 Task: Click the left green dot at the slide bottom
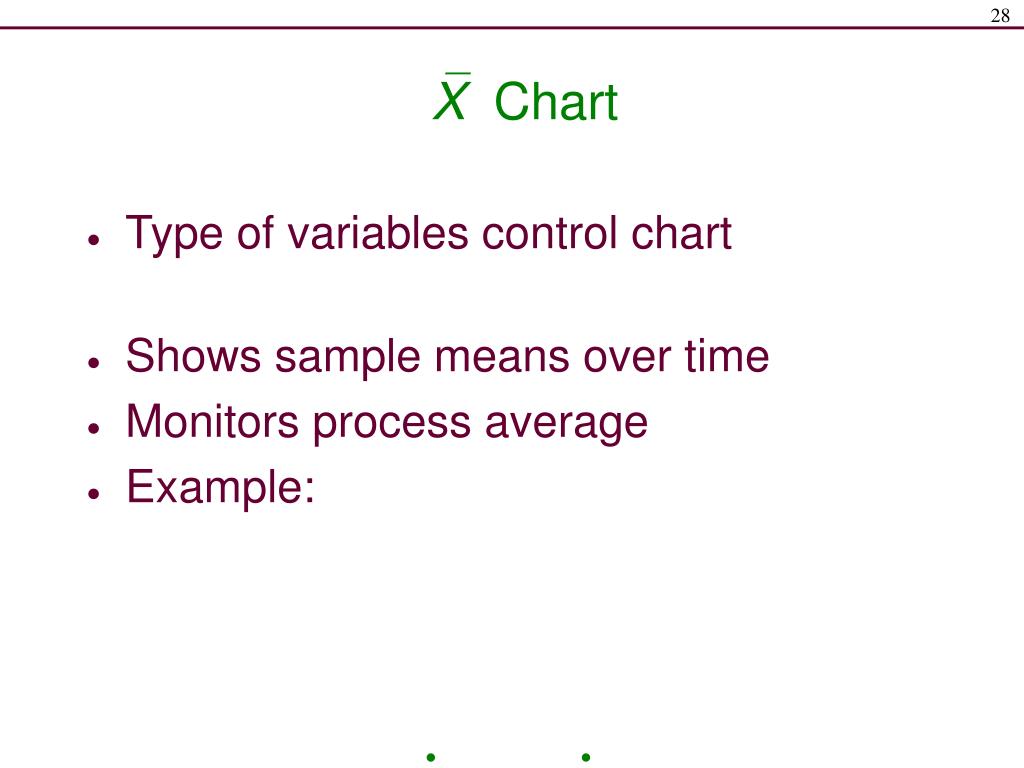coord(430,758)
